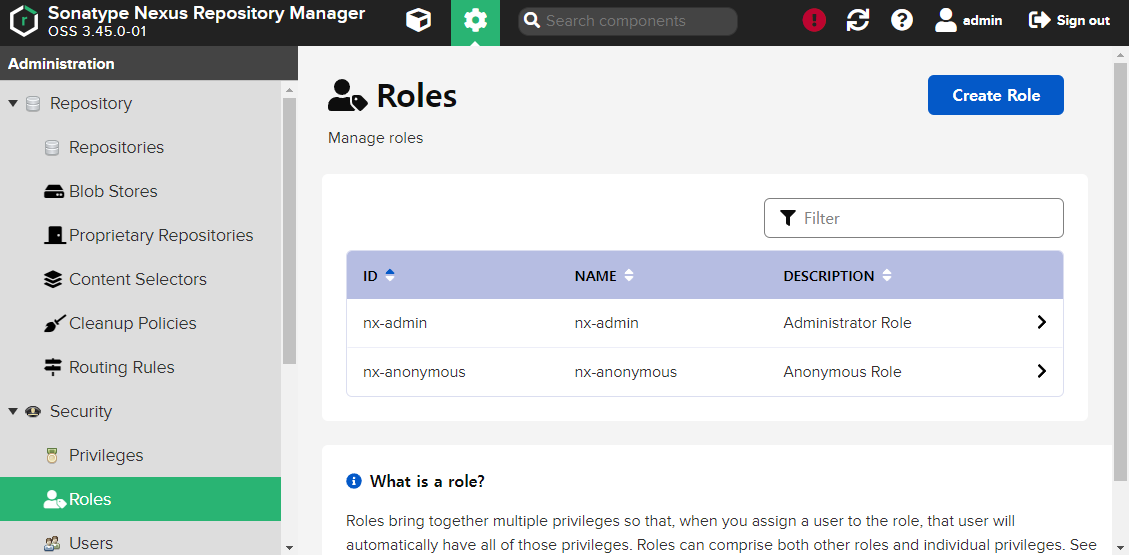Select the nx-anonymous ID cell
The height and width of the screenshot is (555, 1129).
coord(414,372)
